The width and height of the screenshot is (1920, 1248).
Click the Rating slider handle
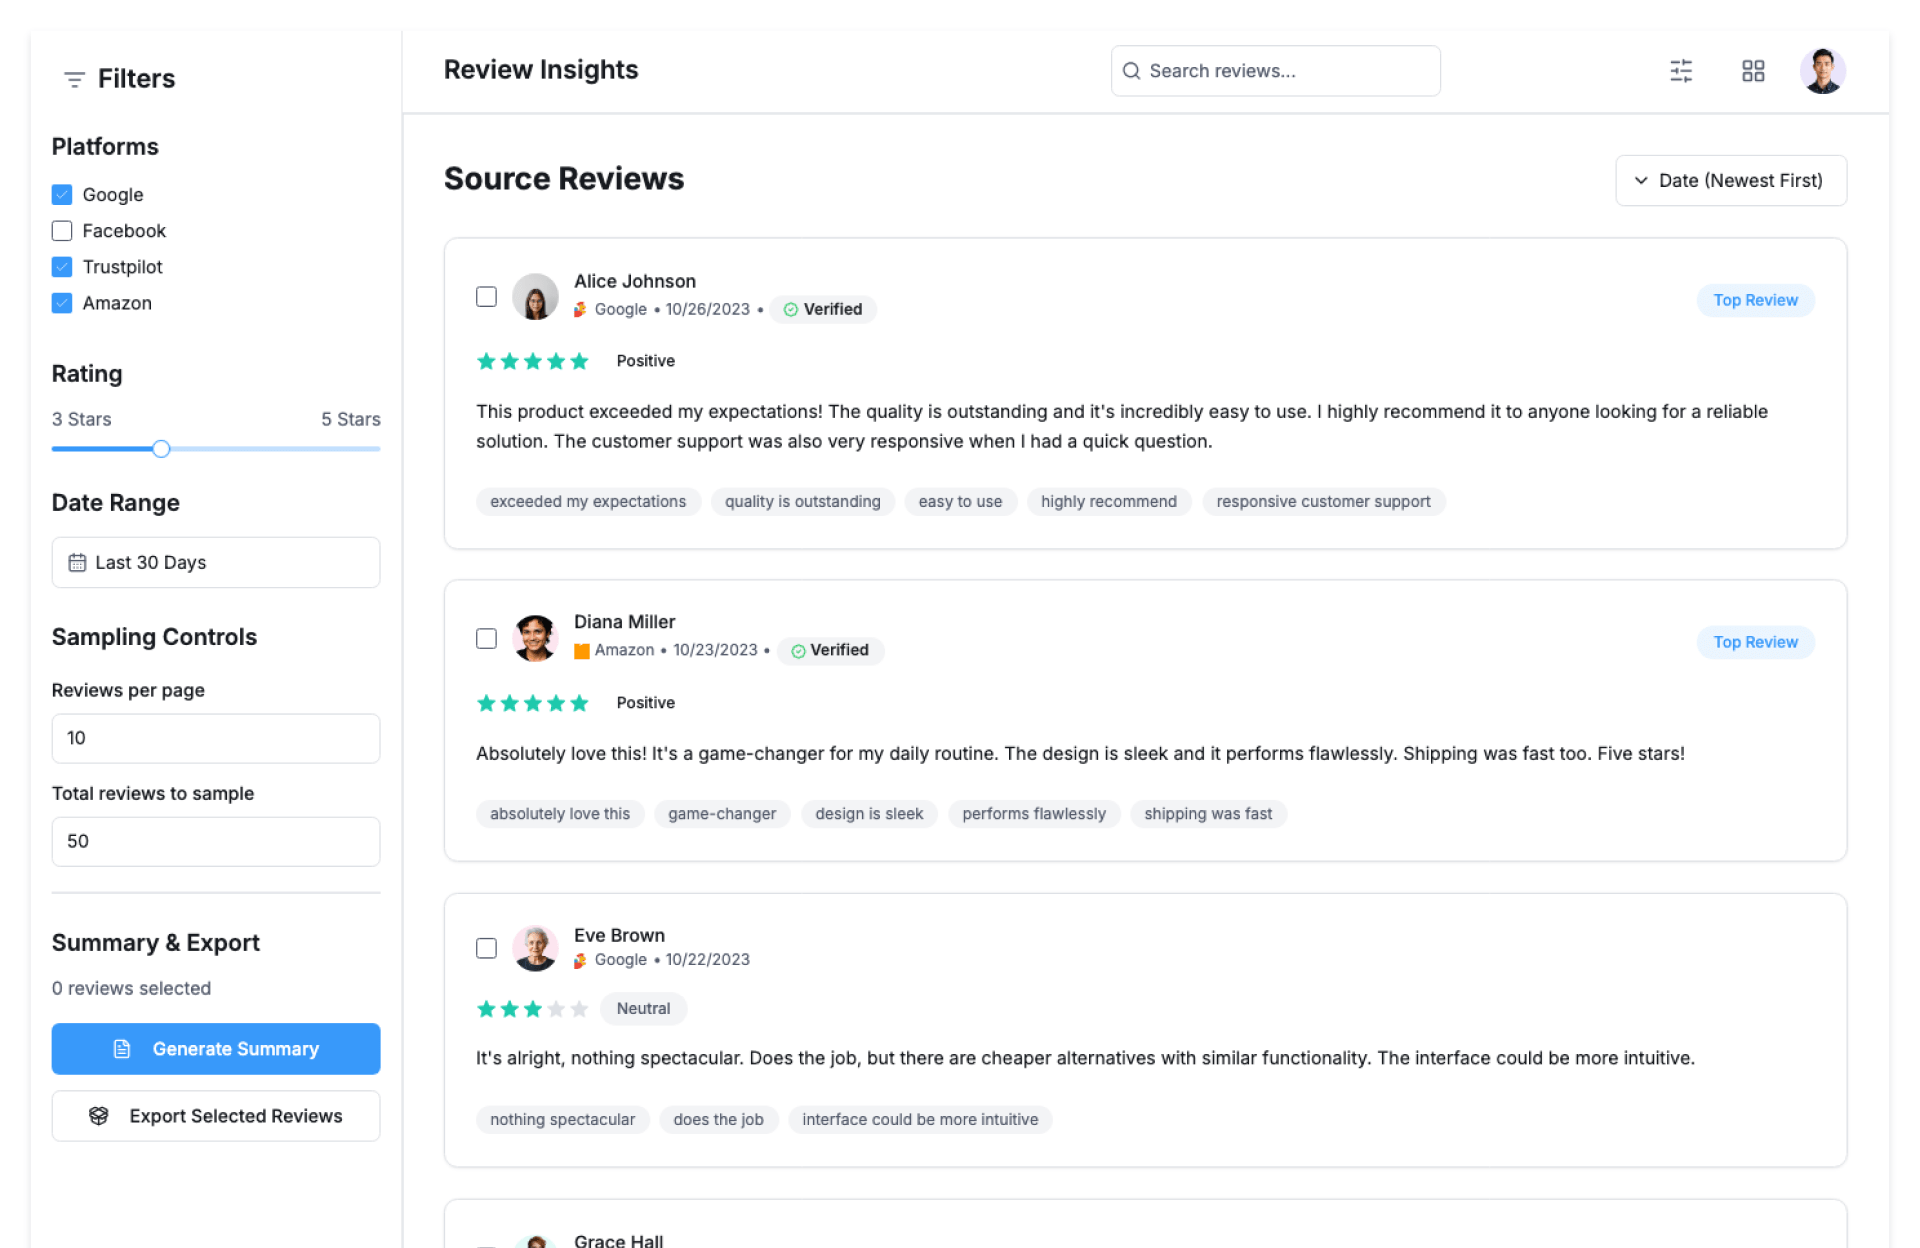tap(161, 449)
